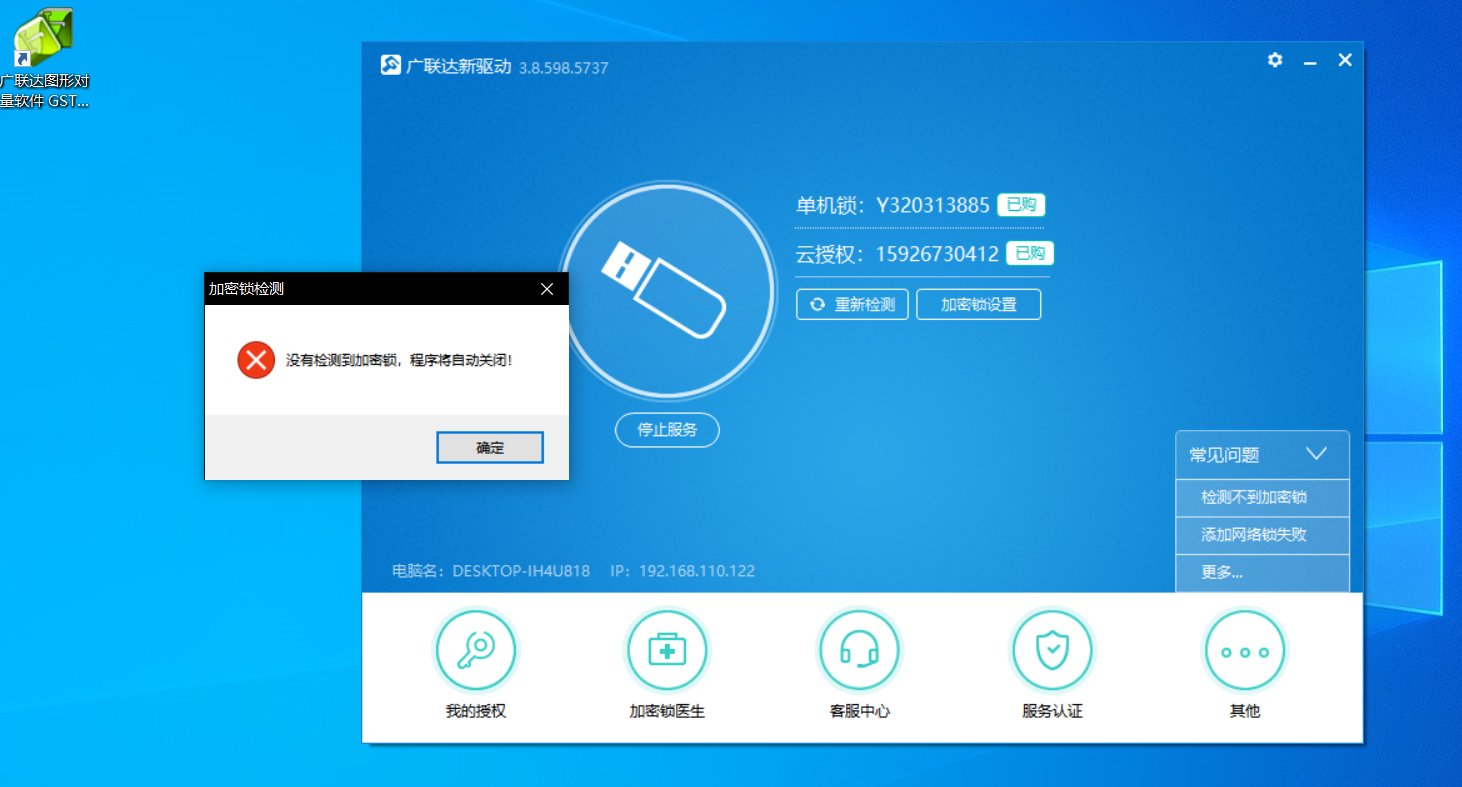
Task: Open the 客服中心 headset icon
Action: coord(859,651)
